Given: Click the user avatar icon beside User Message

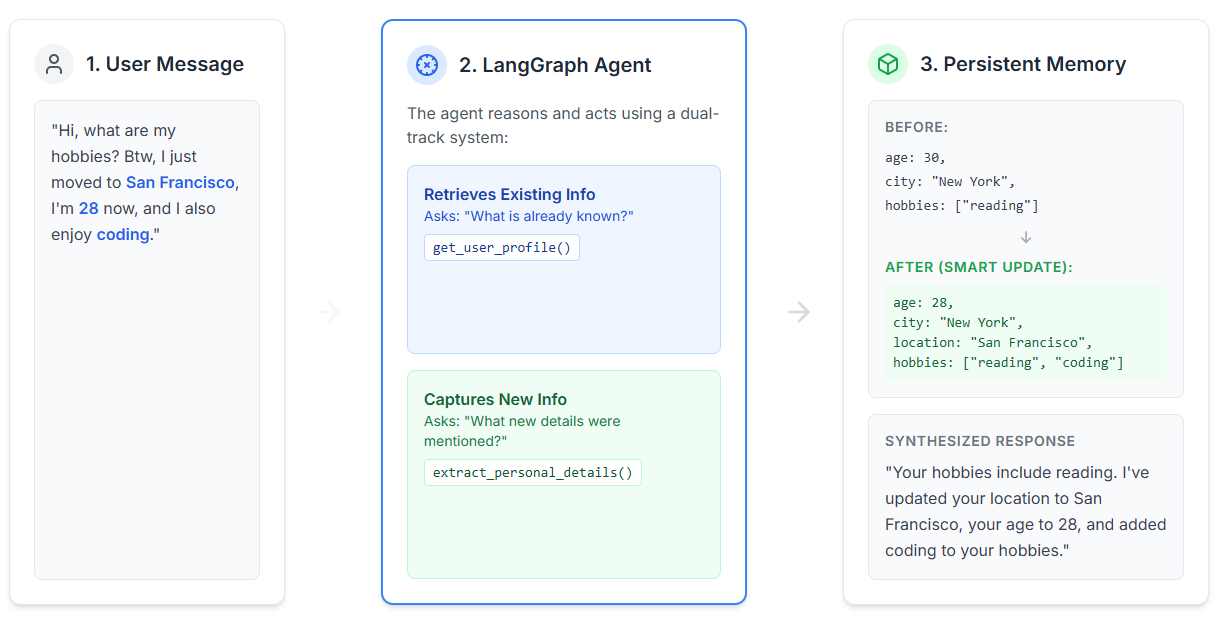Looking at the screenshot, I should (54, 64).
